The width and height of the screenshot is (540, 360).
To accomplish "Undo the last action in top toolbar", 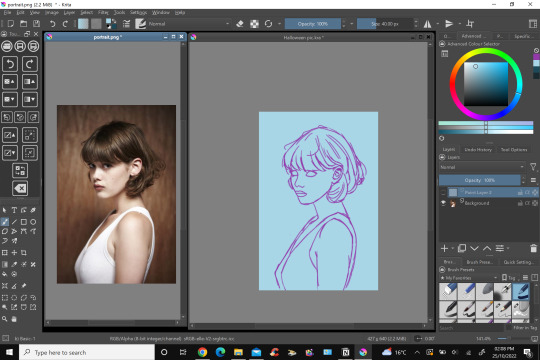I will coord(52,23).
